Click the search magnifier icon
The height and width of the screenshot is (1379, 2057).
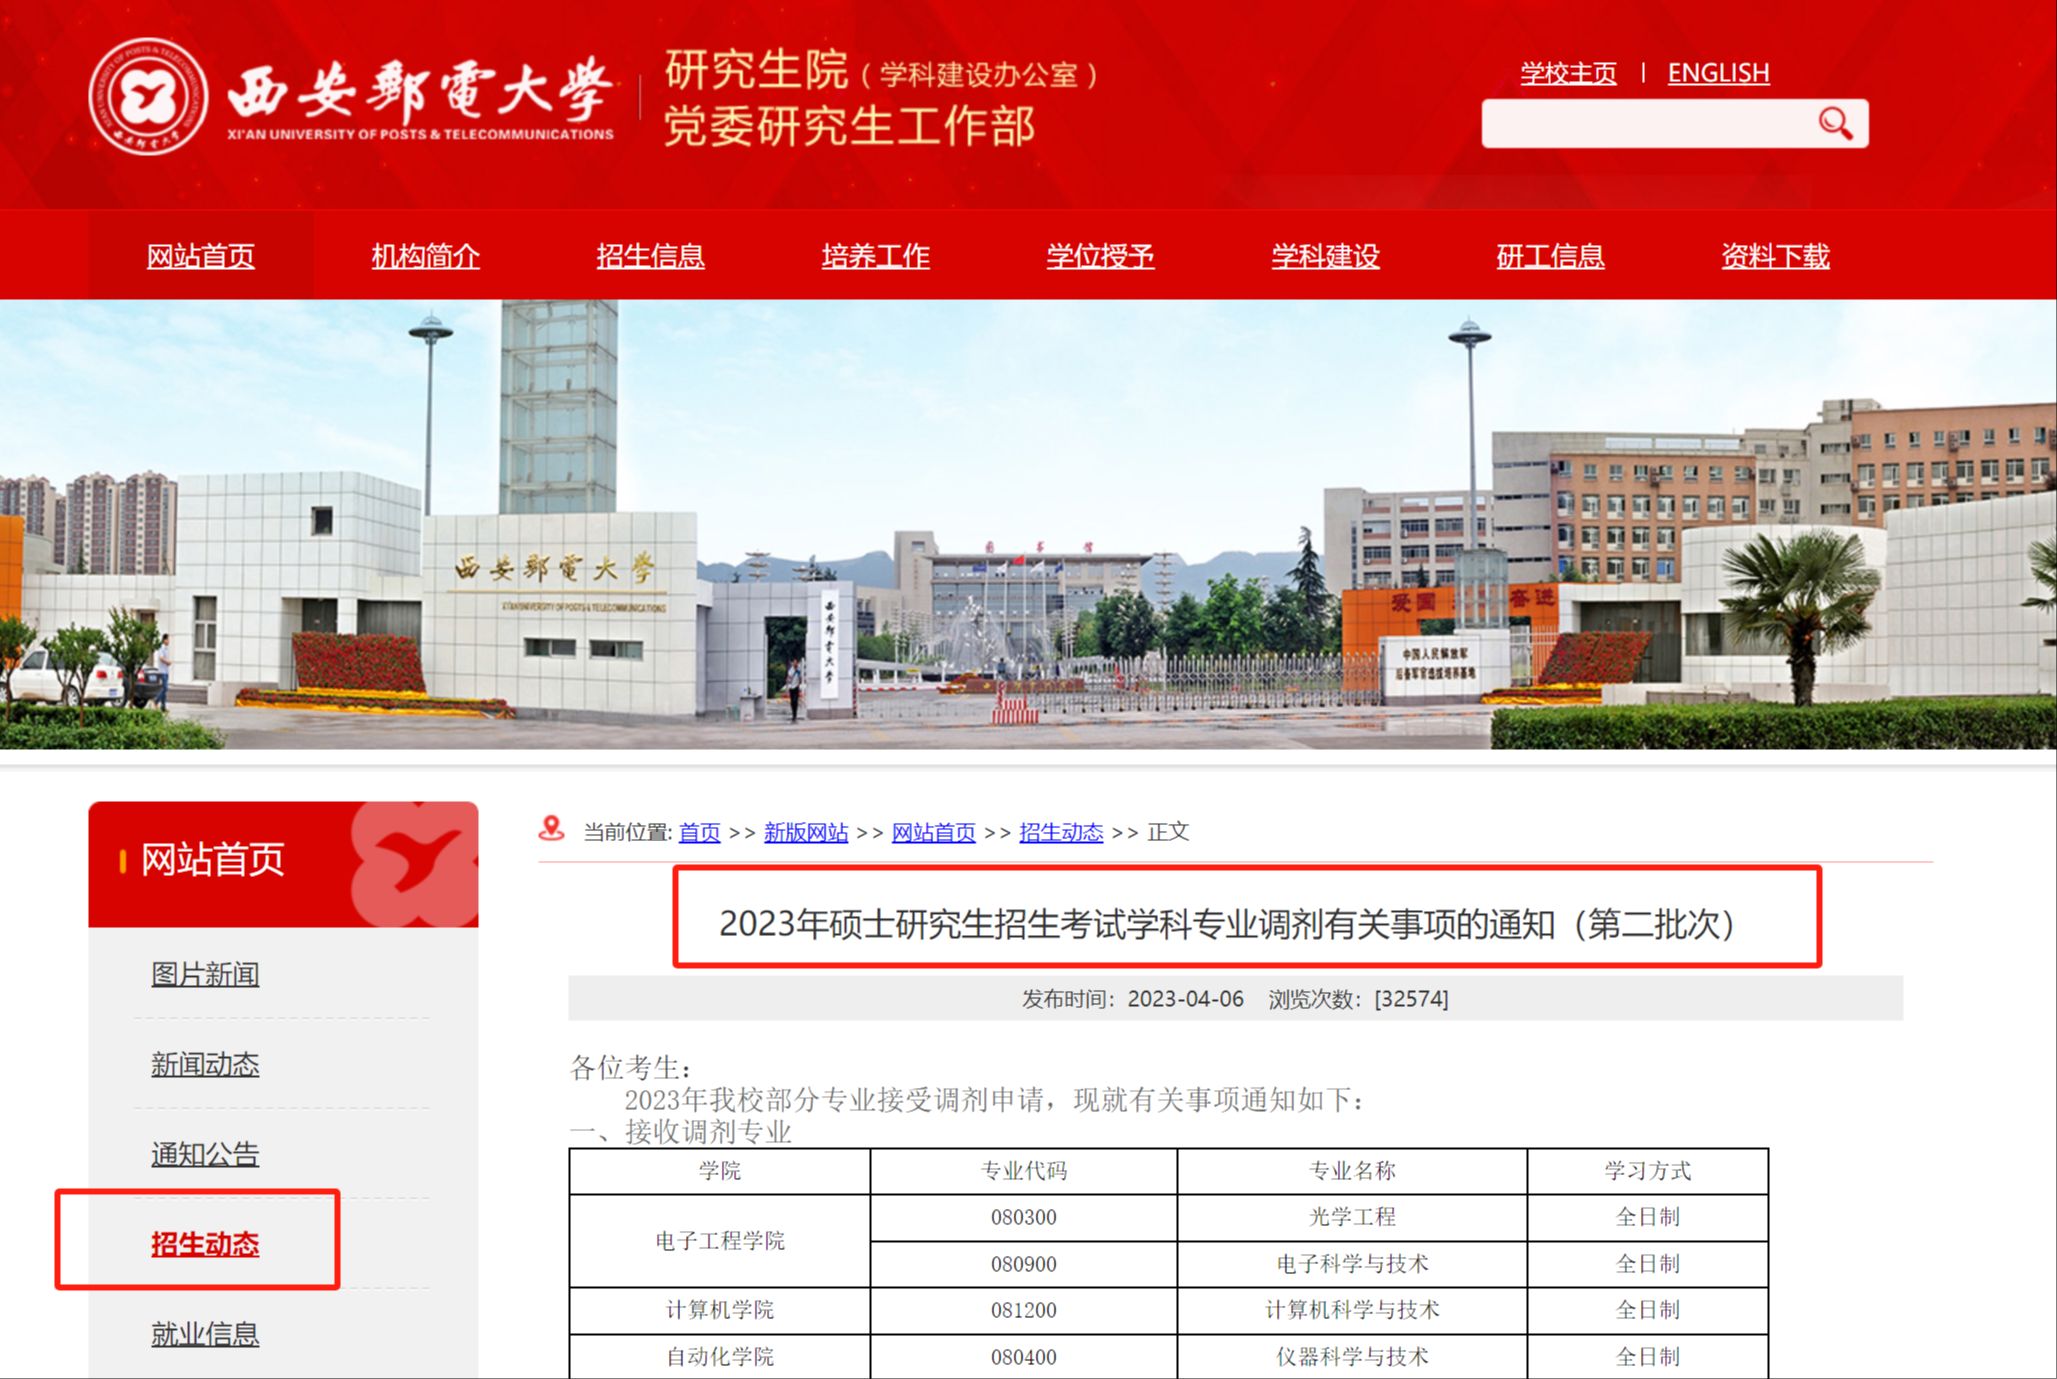[x=1835, y=123]
